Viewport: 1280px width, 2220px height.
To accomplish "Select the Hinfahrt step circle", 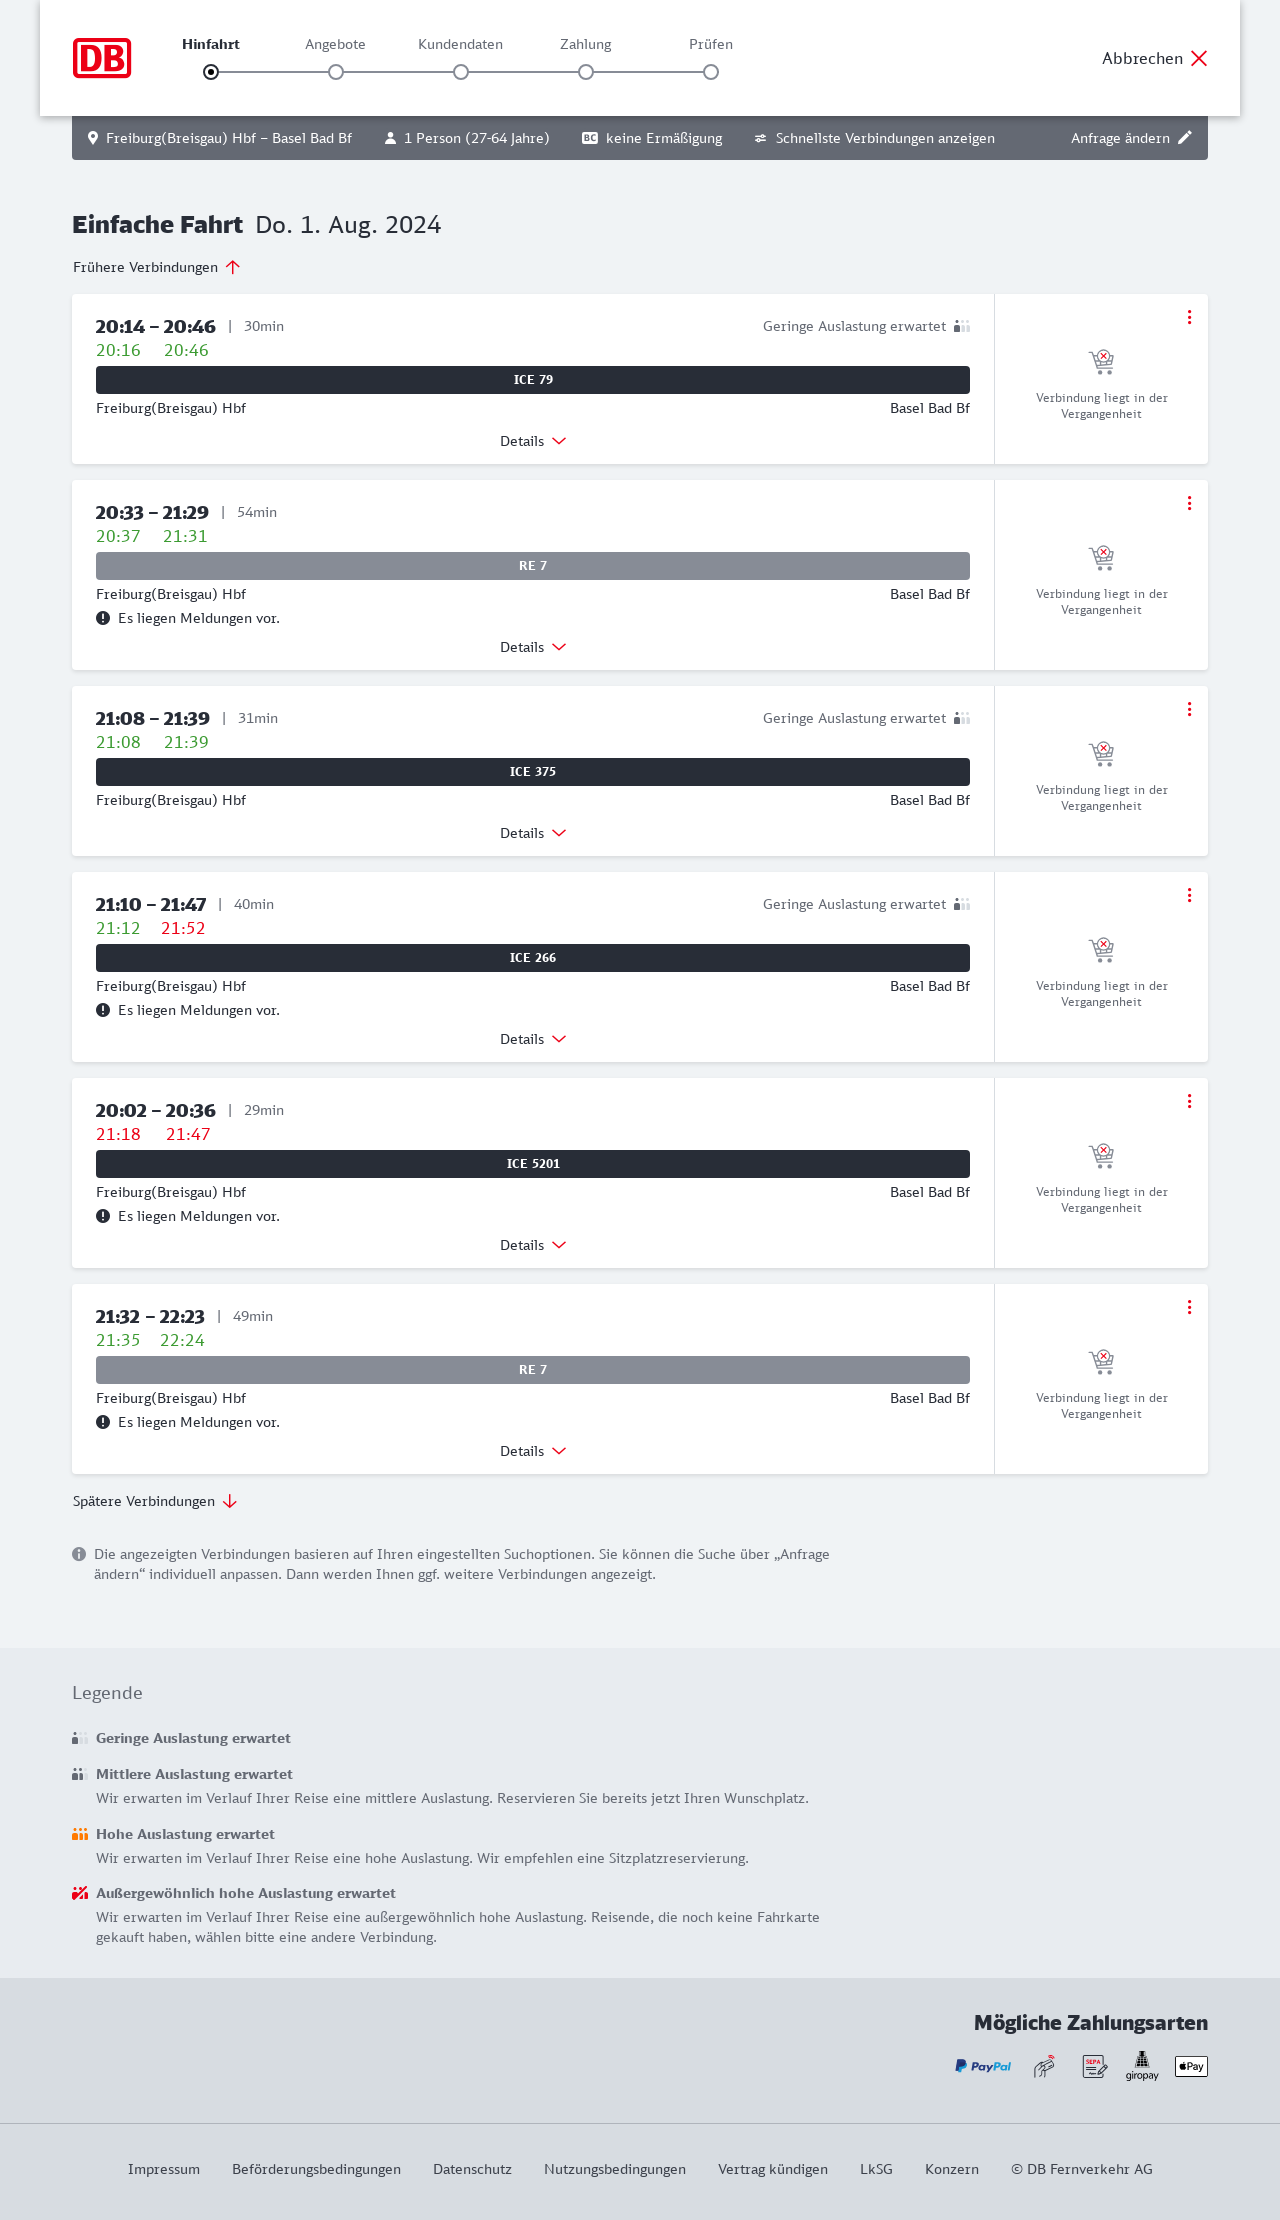I will pos(211,72).
